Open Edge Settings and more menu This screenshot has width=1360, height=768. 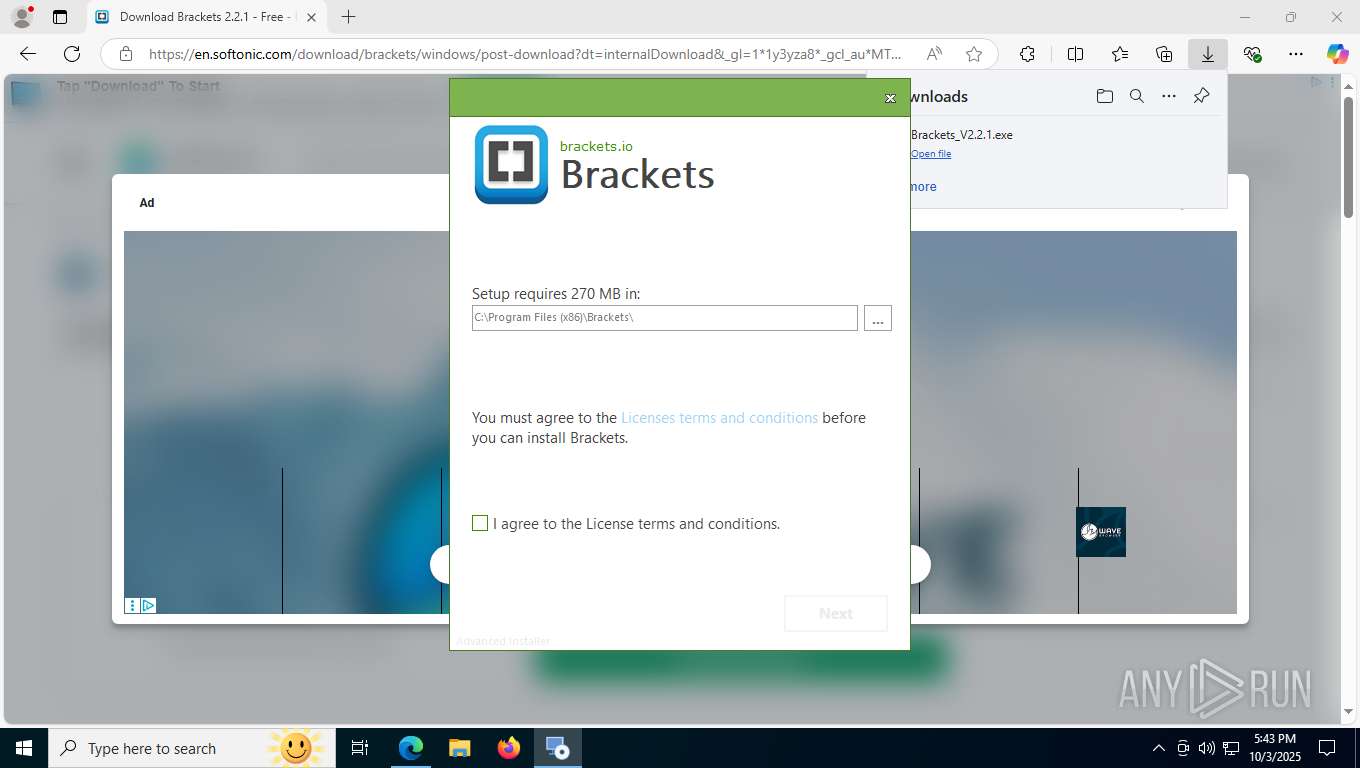pyautogui.click(x=1295, y=54)
